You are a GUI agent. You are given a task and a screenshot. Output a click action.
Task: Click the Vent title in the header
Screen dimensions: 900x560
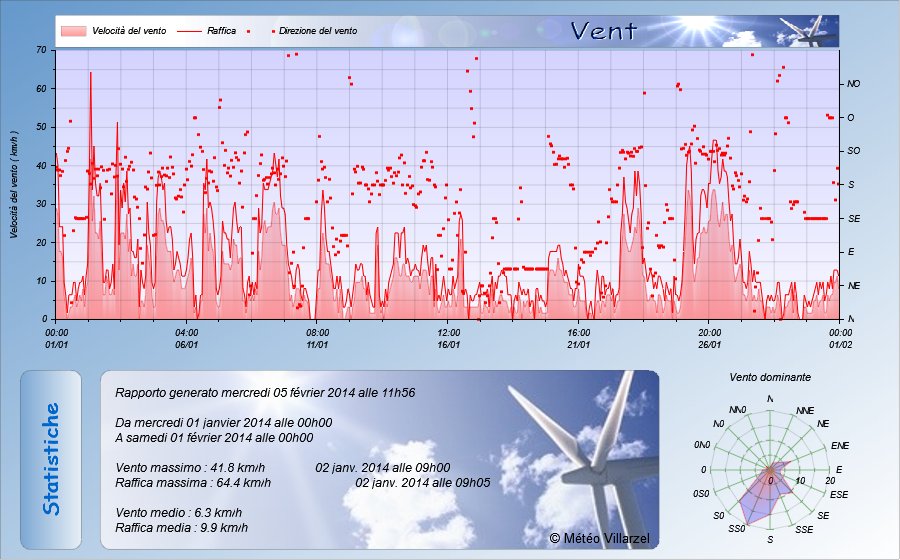click(604, 31)
